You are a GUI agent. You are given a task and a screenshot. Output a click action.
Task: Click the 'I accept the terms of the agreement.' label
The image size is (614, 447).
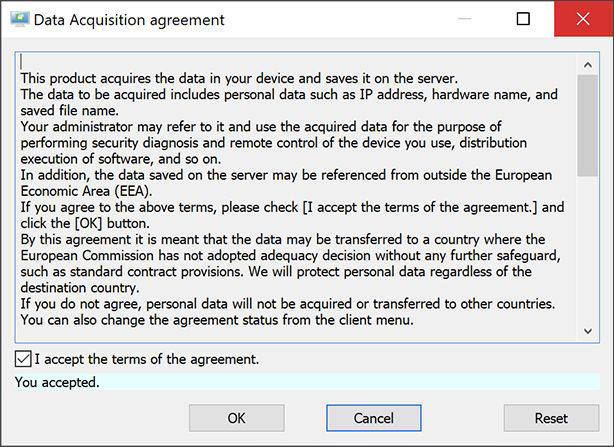[x=147, y=359]
